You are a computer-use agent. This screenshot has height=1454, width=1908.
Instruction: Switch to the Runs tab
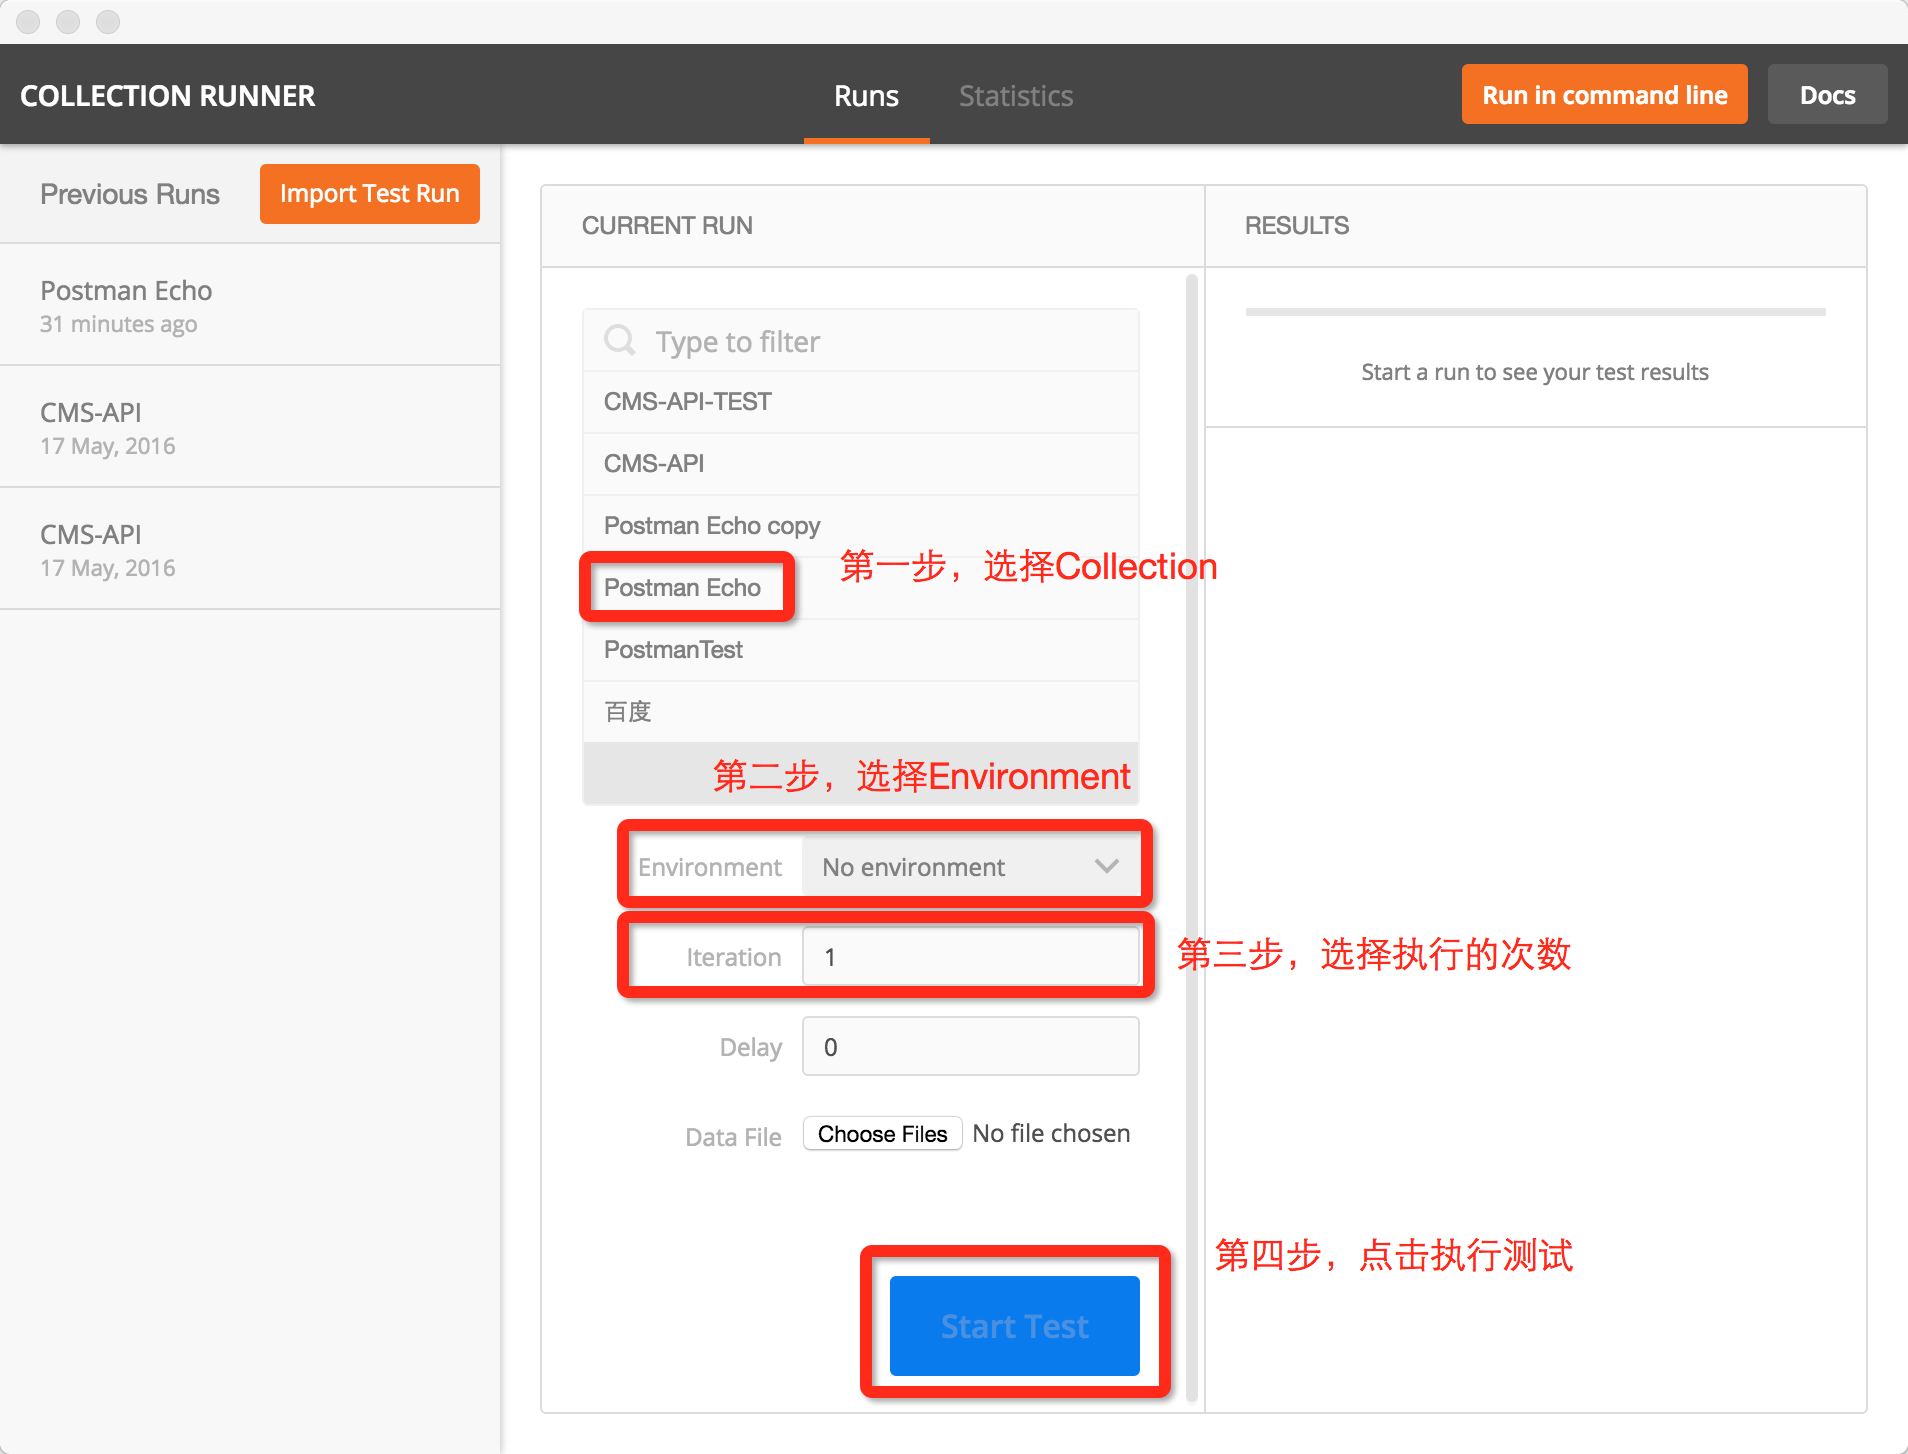tap(866, 96)
